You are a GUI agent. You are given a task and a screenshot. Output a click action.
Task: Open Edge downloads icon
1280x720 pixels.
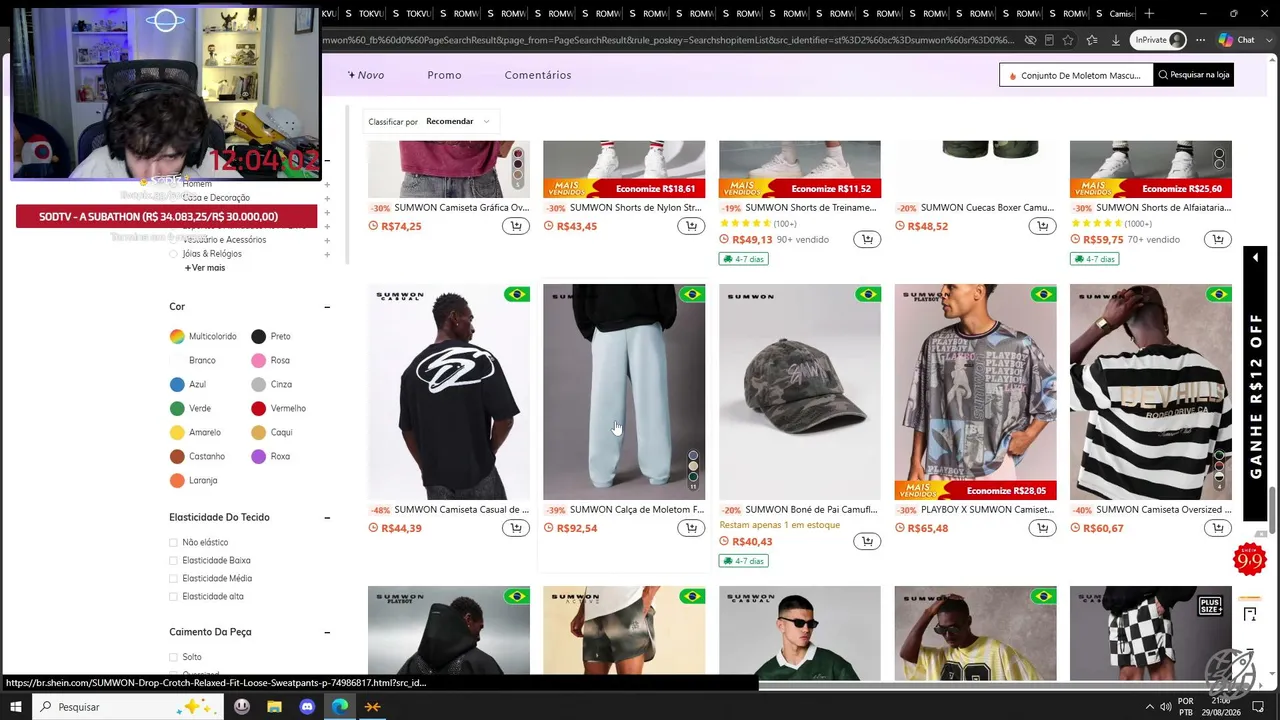click(1115, 40)
